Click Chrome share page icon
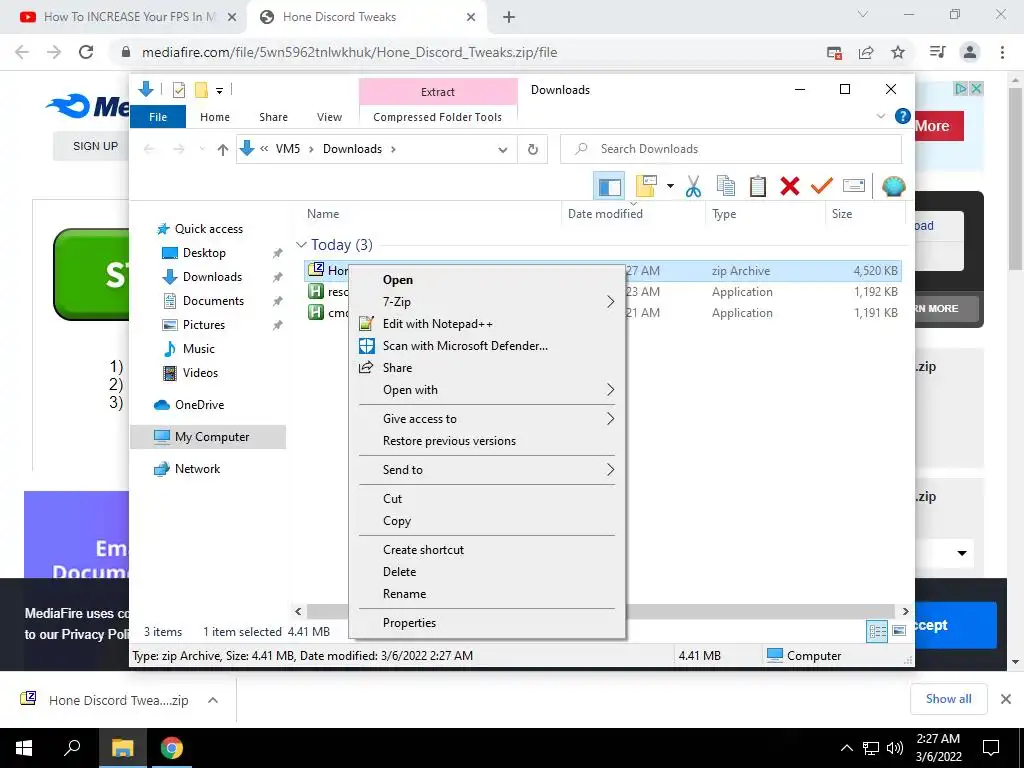This screenshot has height=768, width=1024. point(866,52)
